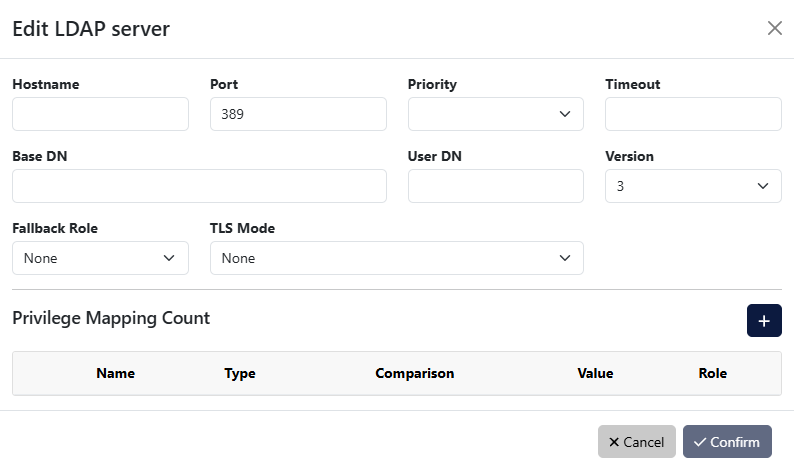Close the Edit LDAP server dialog
The image size is (794, 470).
(x=774, y=28)
